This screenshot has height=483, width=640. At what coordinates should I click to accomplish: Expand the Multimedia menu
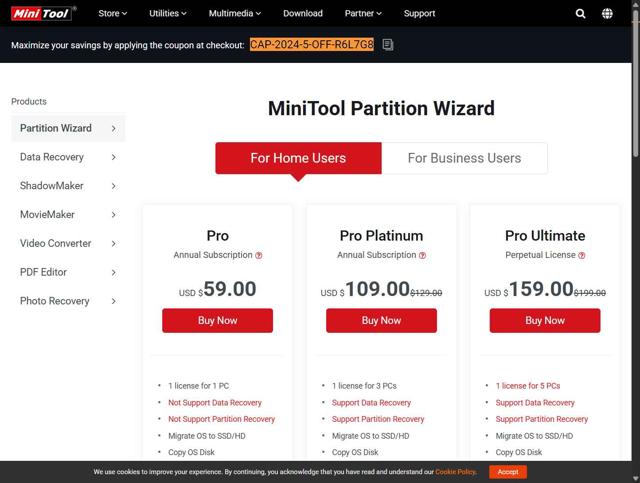235,13
